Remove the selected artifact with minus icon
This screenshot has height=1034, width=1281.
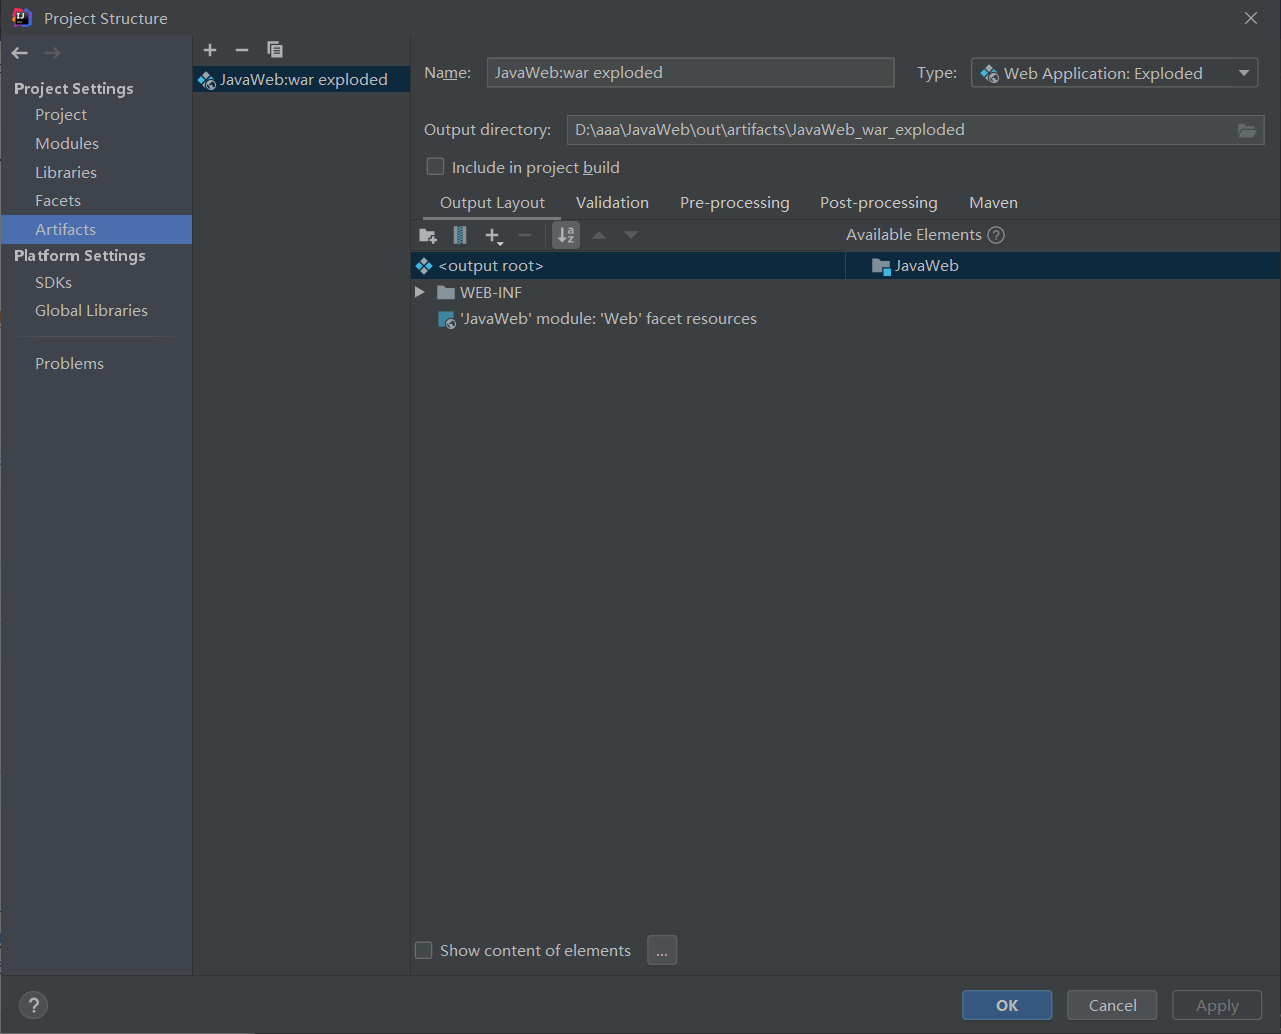coord(242,50)
